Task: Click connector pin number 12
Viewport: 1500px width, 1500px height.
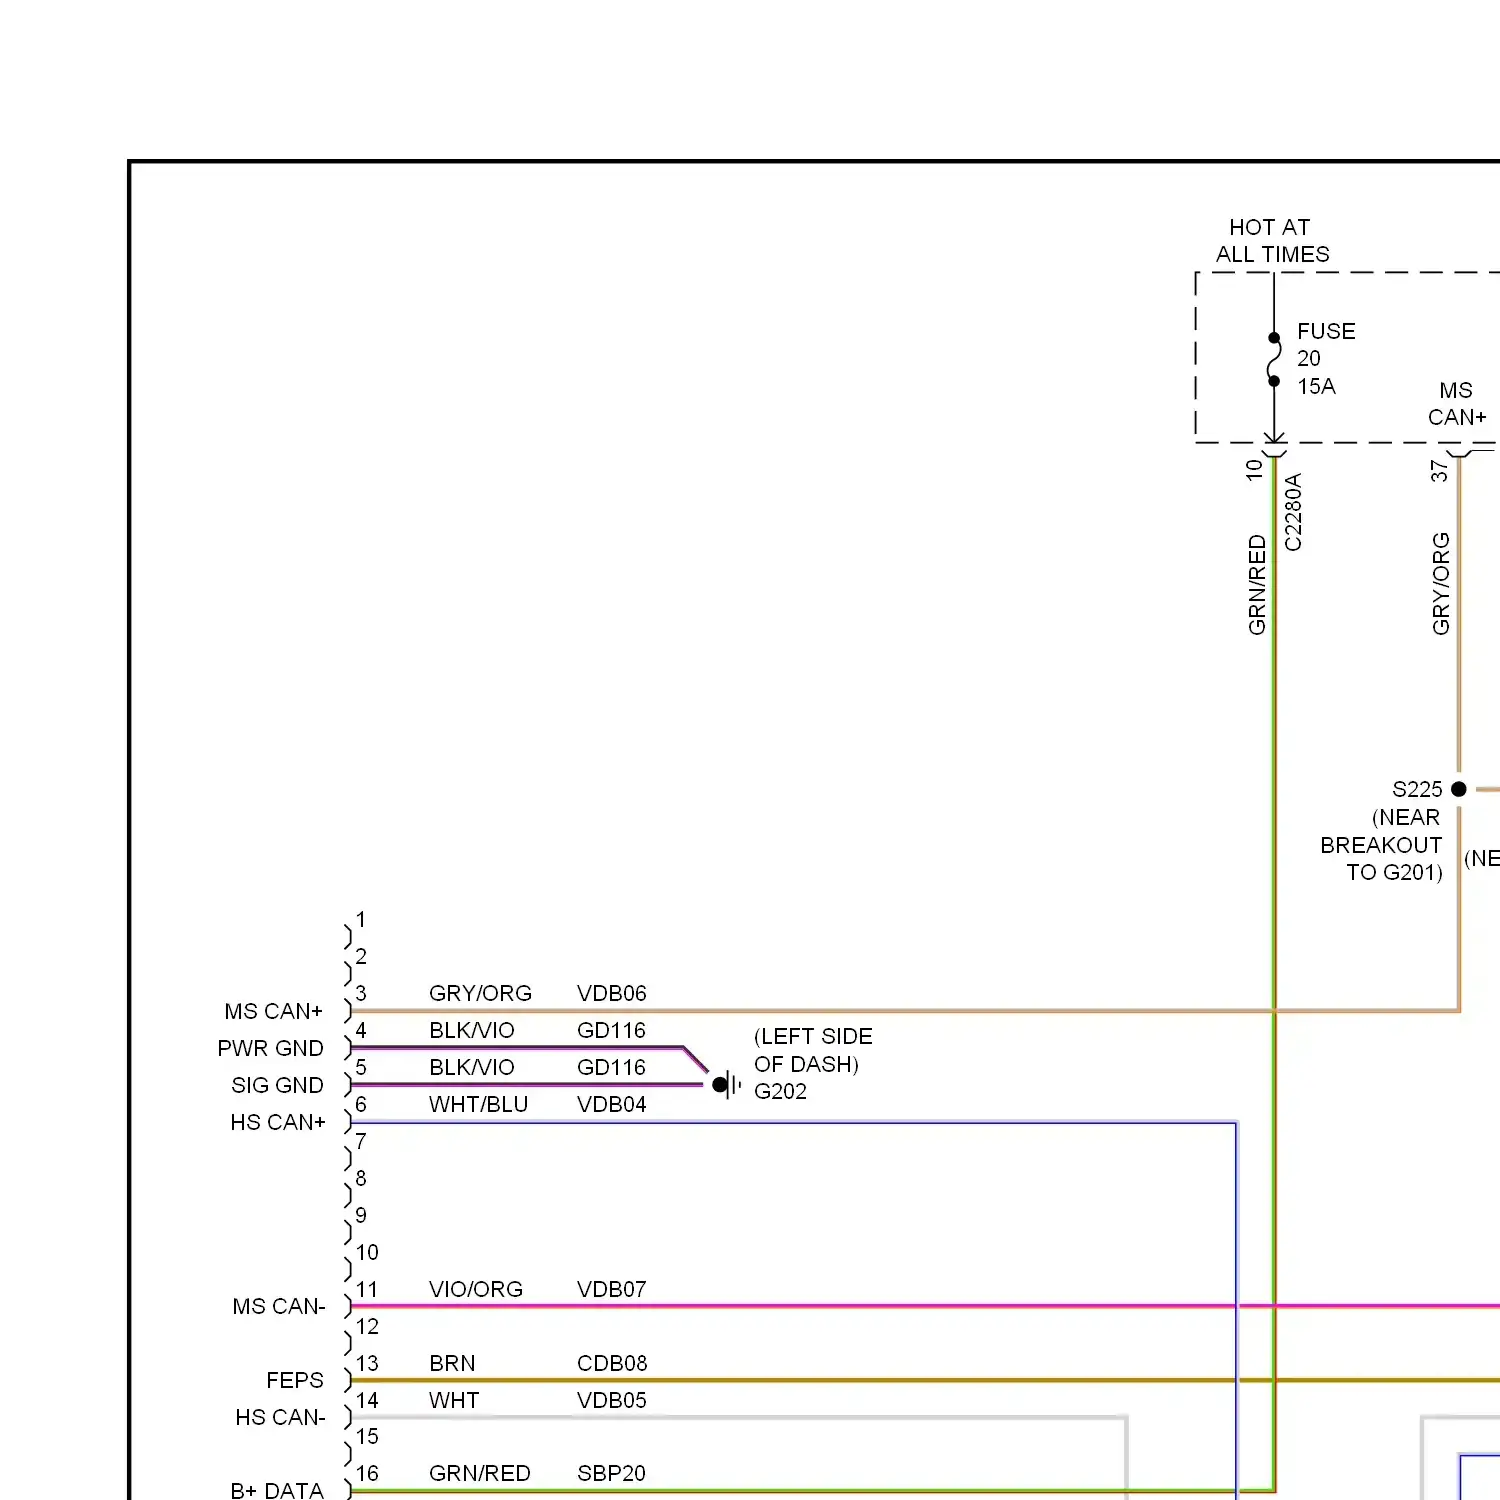Action: click(367, 1326)
